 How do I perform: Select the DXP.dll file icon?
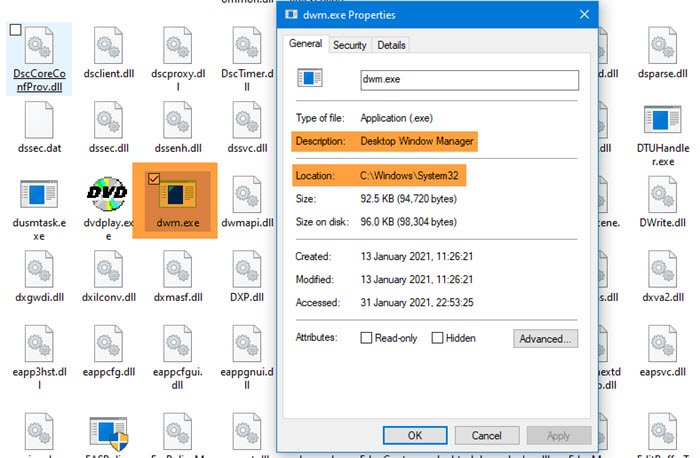(247, 269)
